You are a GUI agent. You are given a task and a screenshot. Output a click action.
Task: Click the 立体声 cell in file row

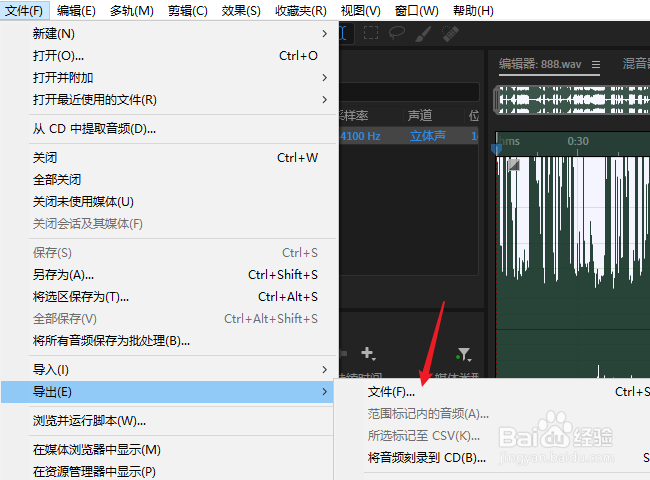428,136
